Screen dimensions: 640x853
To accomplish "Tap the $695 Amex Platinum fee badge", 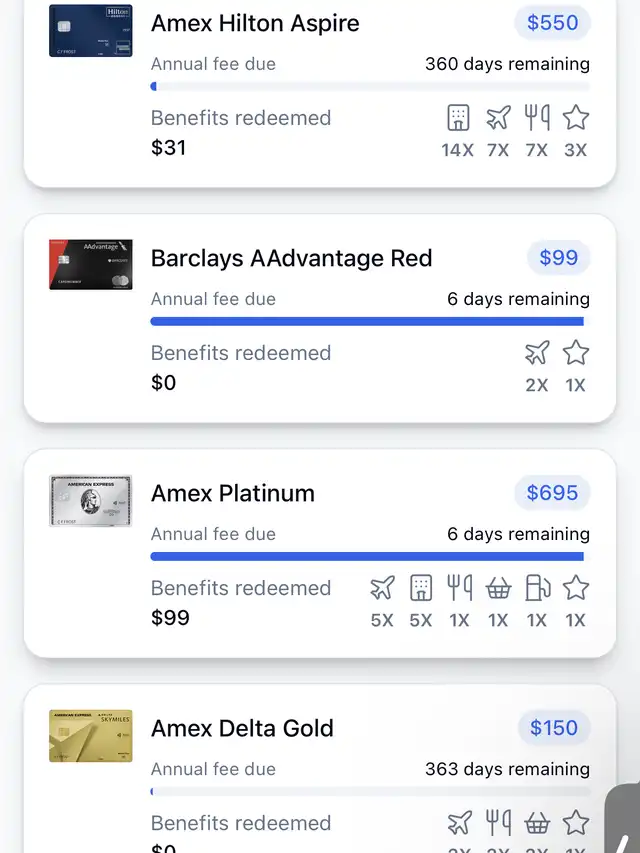I will (552, 493).
